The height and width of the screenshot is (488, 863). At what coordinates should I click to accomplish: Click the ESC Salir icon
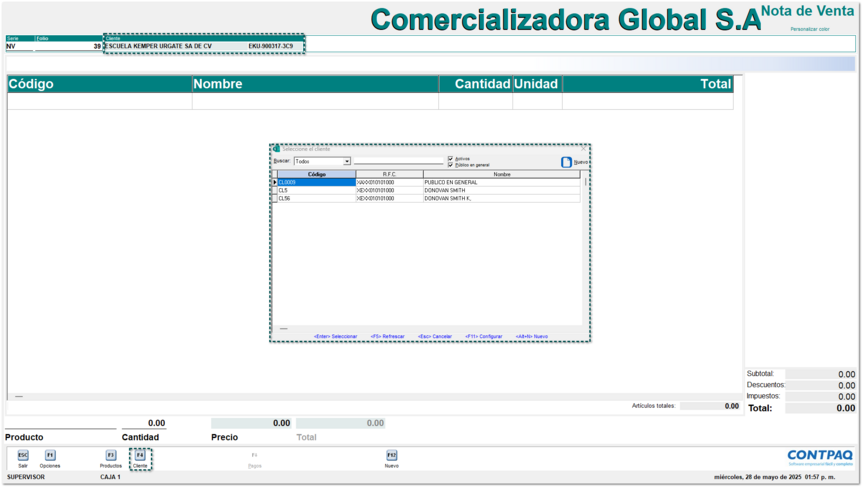23,456
